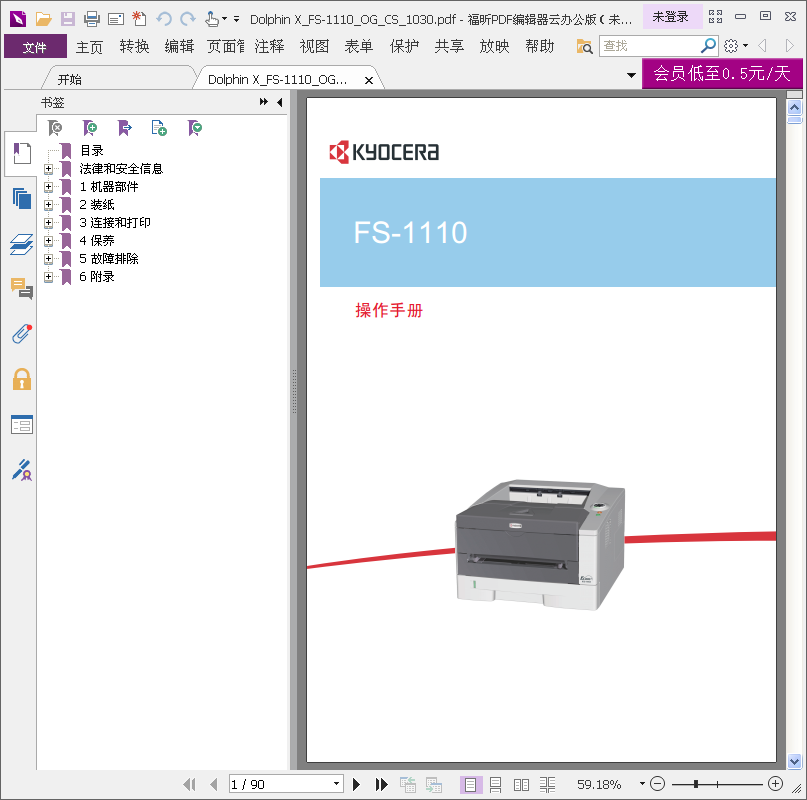Go to previous page arrow
Viewport: 807px width, 800px height.
coord(214,785)
